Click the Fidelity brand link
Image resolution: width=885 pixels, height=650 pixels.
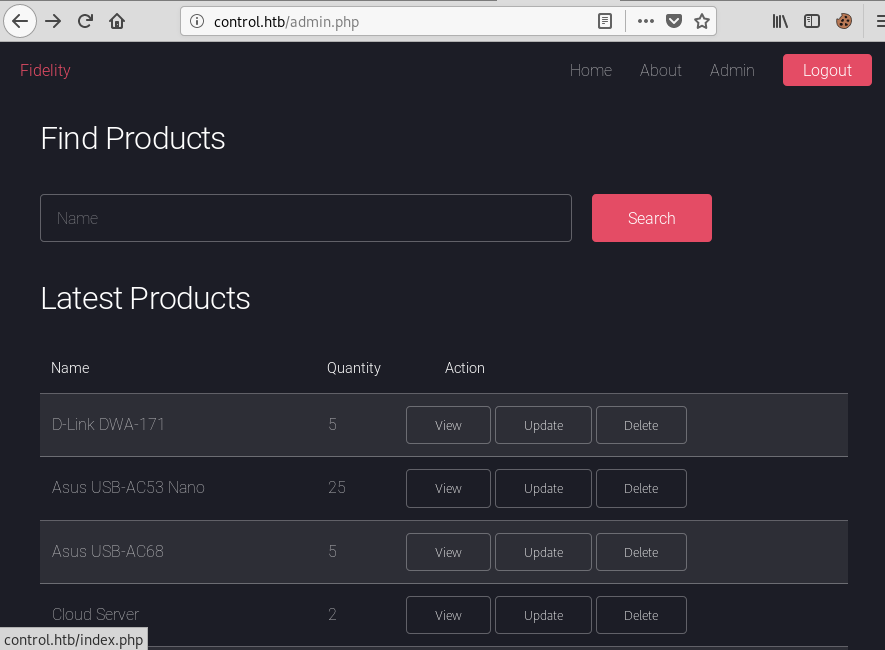click(45, 70)
